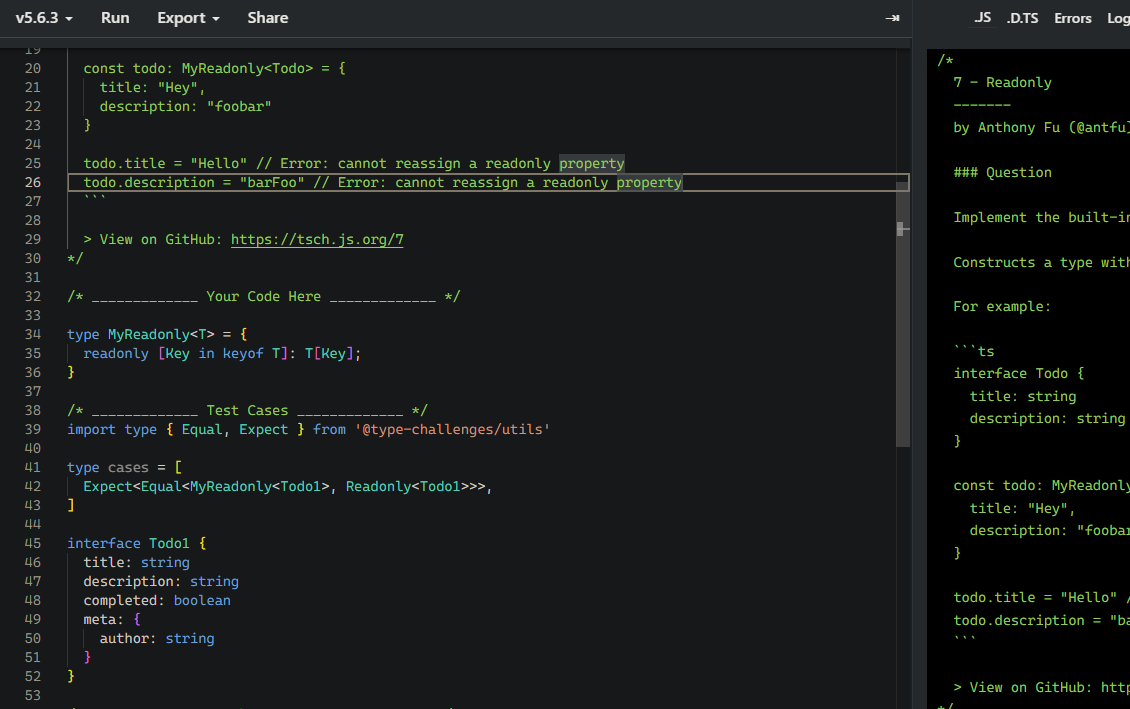Screen dimensions: 1130x709
Task: Click Share in the toolbar
Action: [267, 18]
